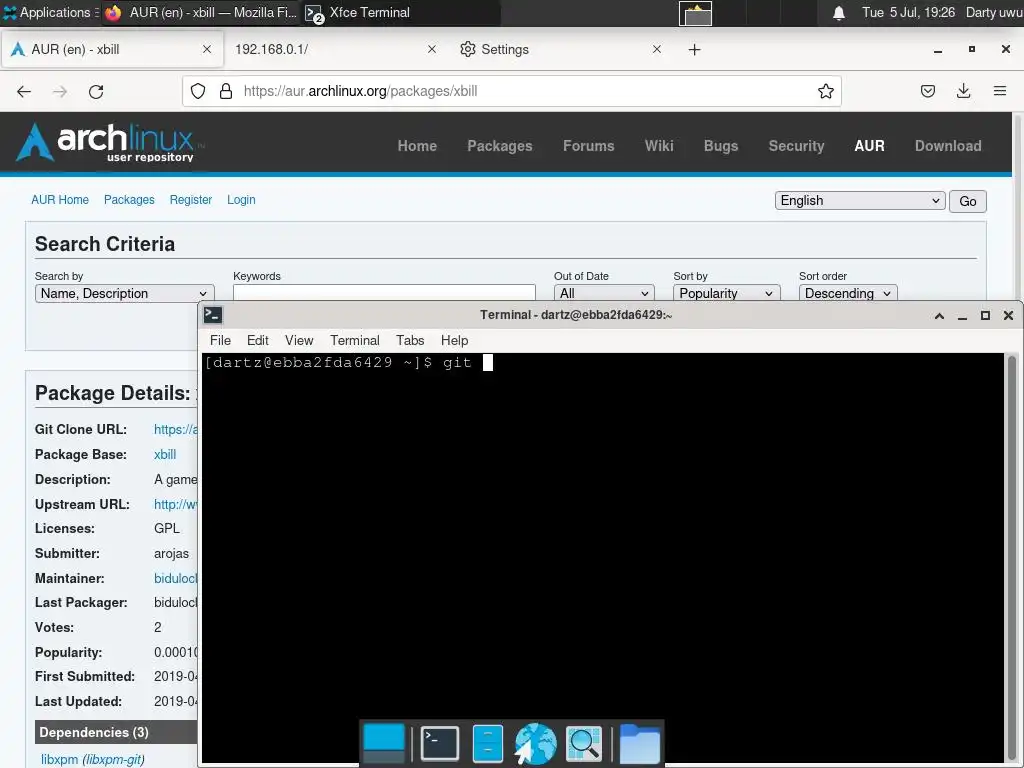
Task: Open the Out of Date dropdown
Action: [x=604, y=293]
